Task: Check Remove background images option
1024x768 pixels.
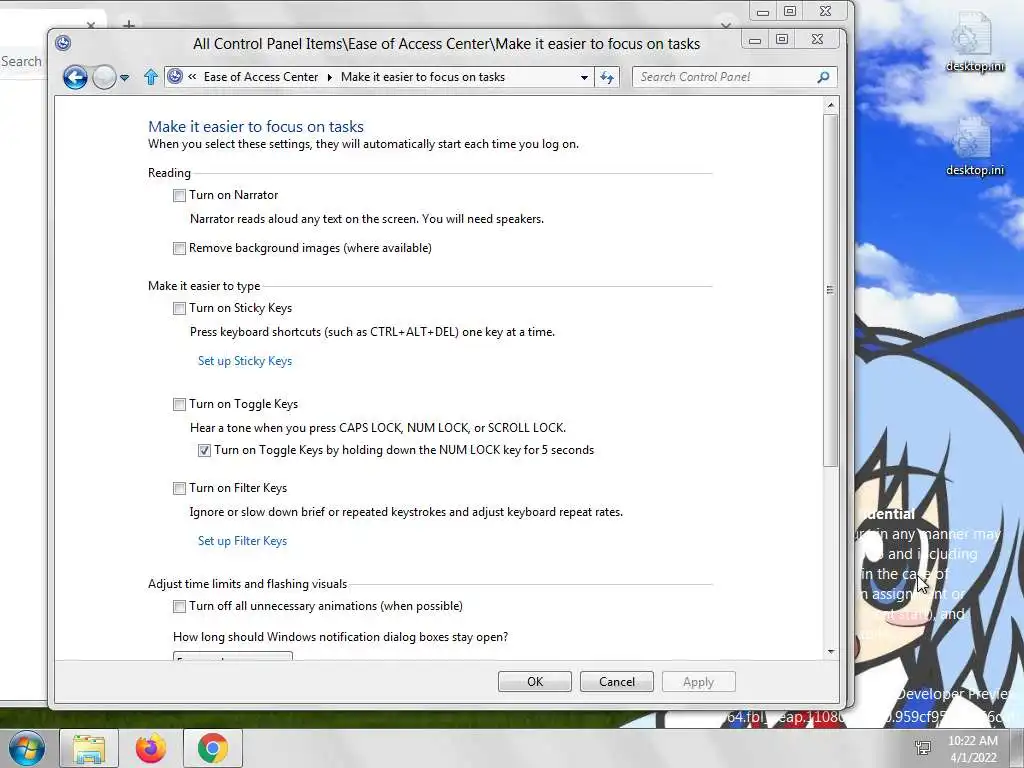Action: pyautogui.click(x=179, y=248)
